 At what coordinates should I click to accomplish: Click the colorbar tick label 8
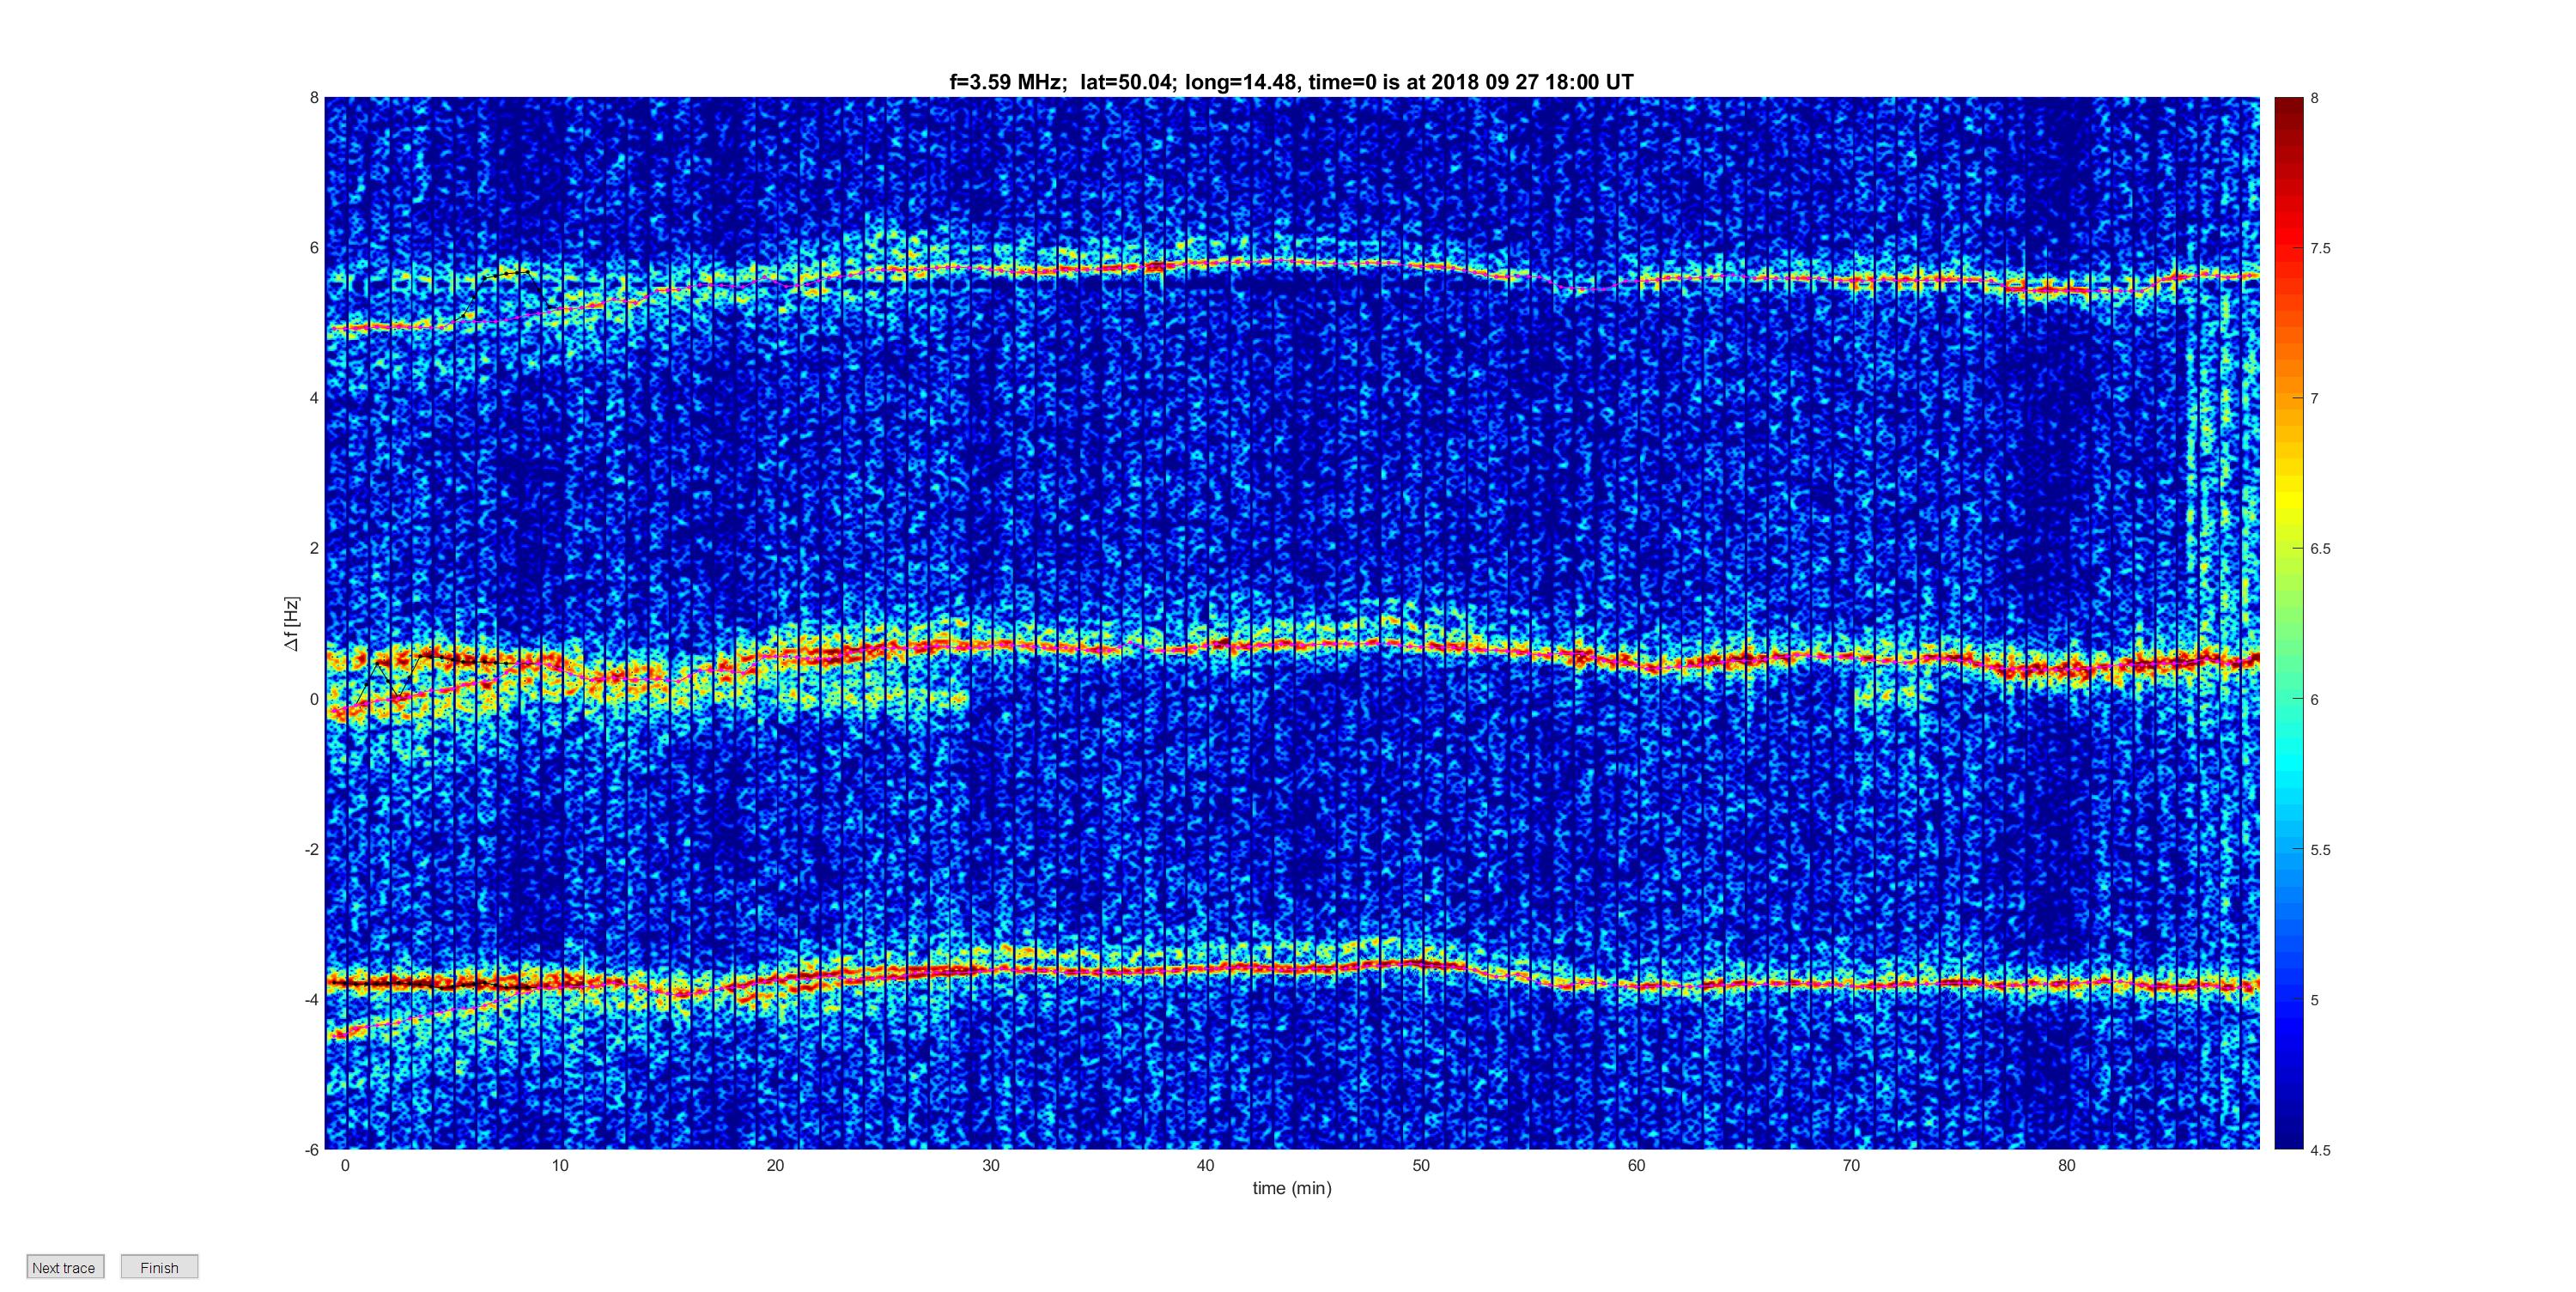[x=2314, y=98]
